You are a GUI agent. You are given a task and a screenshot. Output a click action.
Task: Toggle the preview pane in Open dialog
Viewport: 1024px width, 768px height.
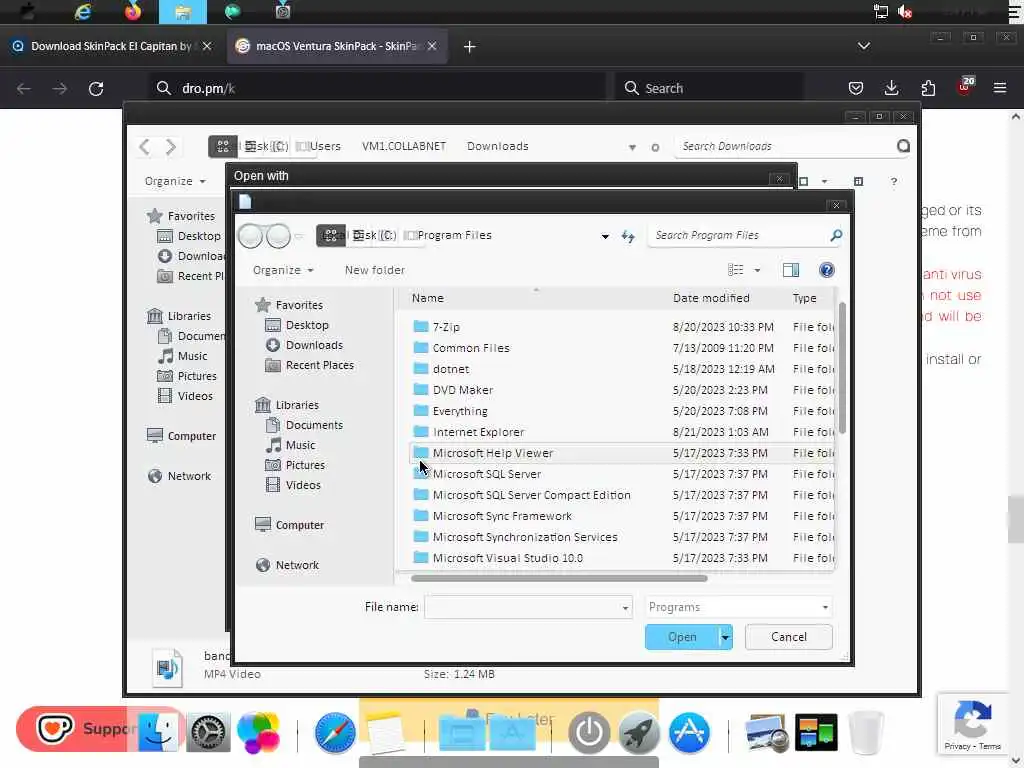(x=791, y=270)
